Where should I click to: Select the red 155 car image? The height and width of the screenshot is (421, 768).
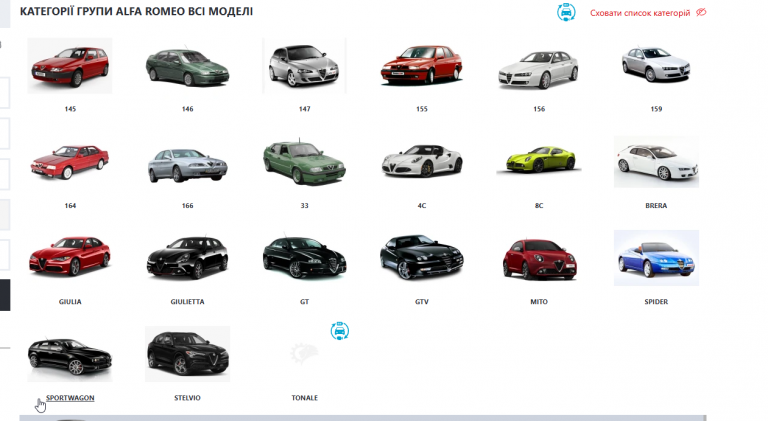tap(421, 66)
